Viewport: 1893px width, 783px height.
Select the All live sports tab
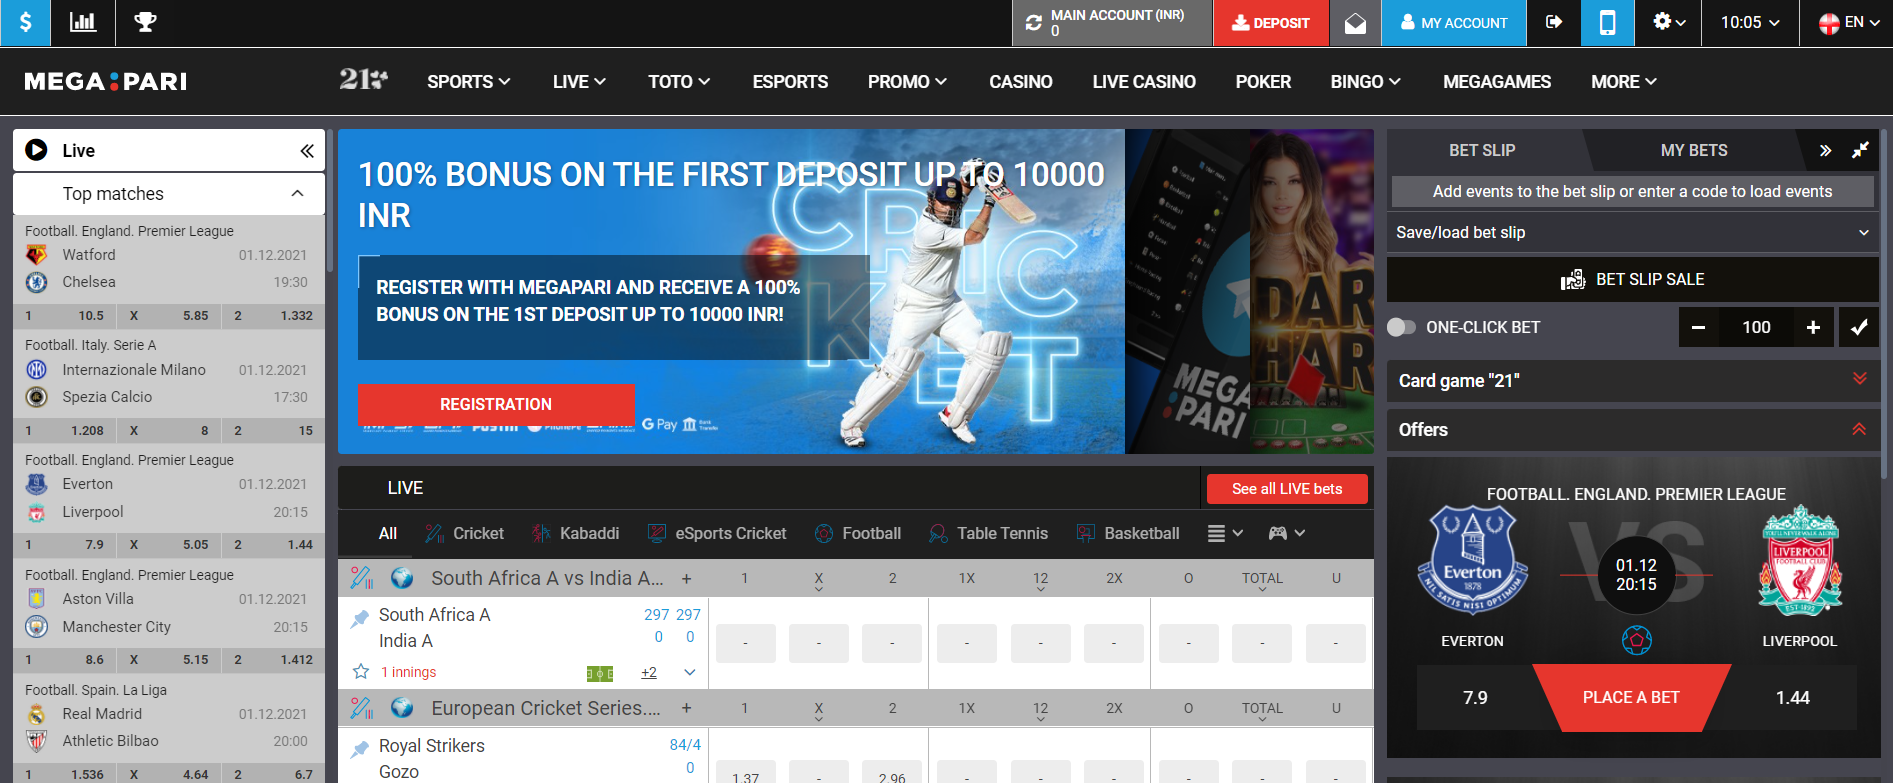388,534
